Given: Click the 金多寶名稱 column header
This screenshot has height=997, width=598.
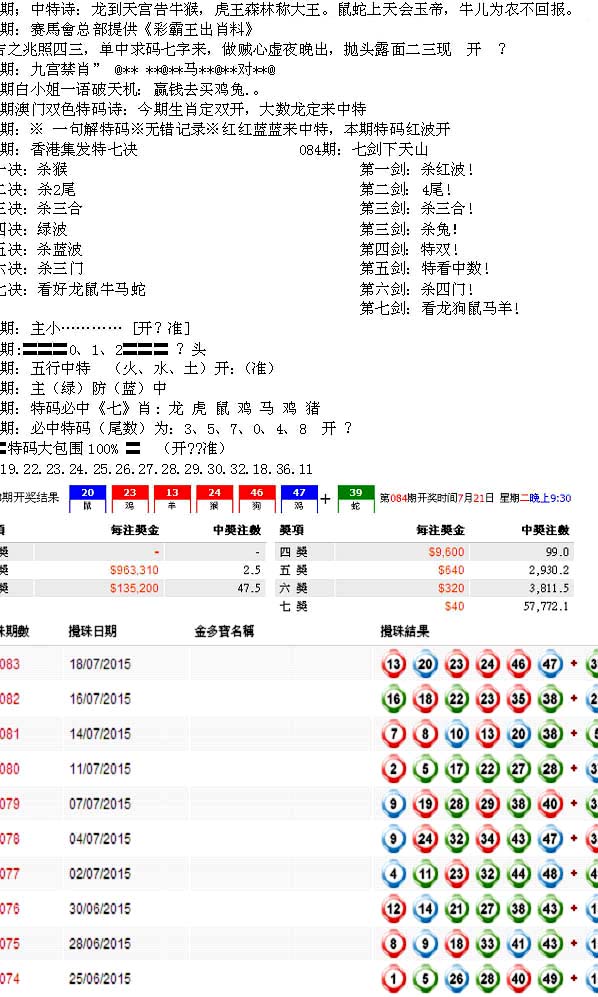Looking at the screenshot, I should point(224,631).
